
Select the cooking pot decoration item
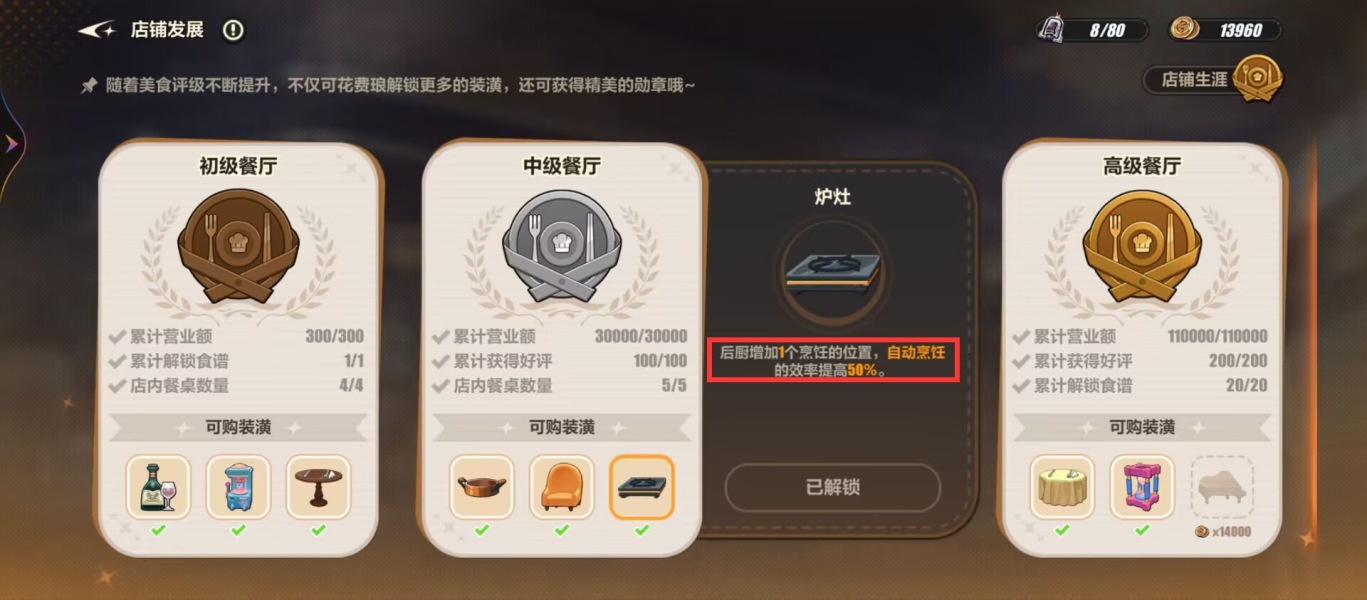482,487
